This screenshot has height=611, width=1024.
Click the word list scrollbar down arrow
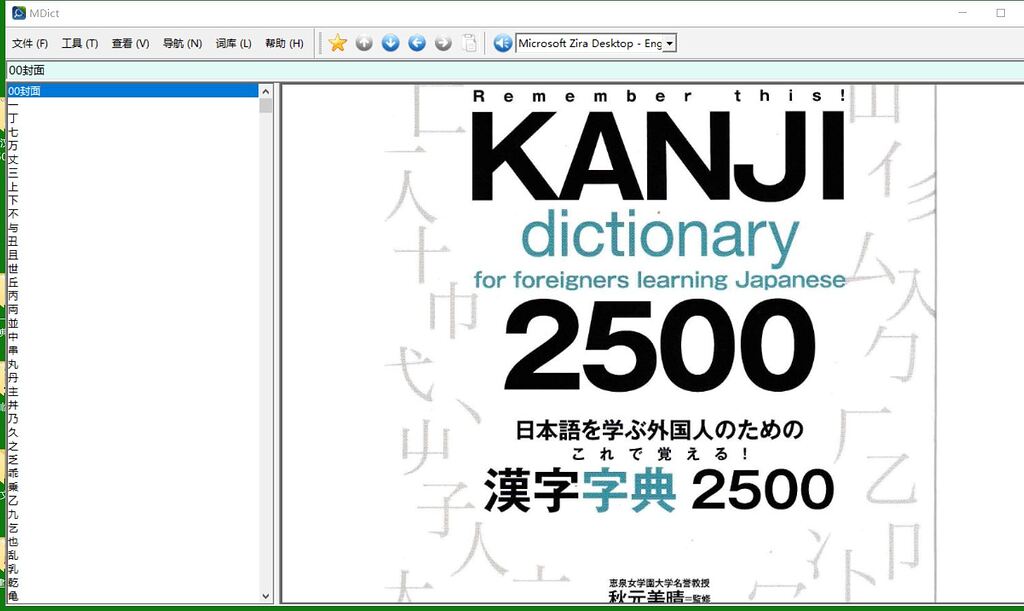[x=265, y=595]
